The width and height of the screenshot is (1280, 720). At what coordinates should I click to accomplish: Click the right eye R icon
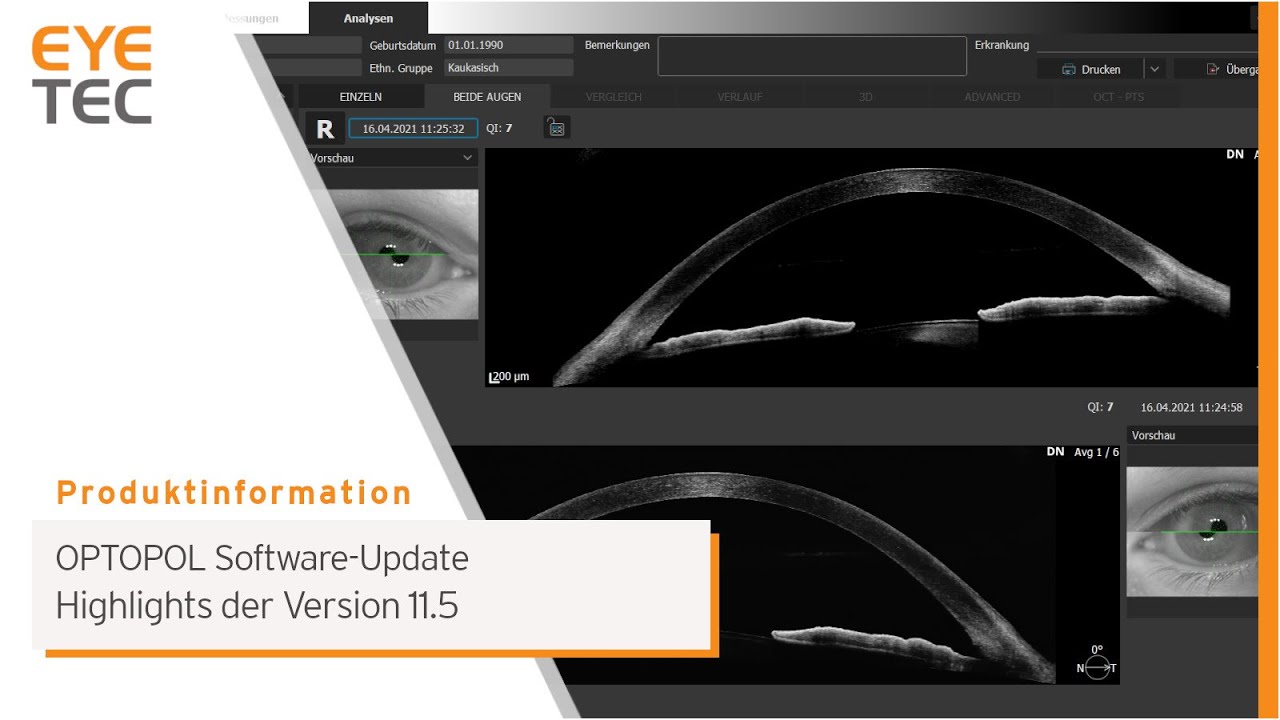[x=324, y=129]
